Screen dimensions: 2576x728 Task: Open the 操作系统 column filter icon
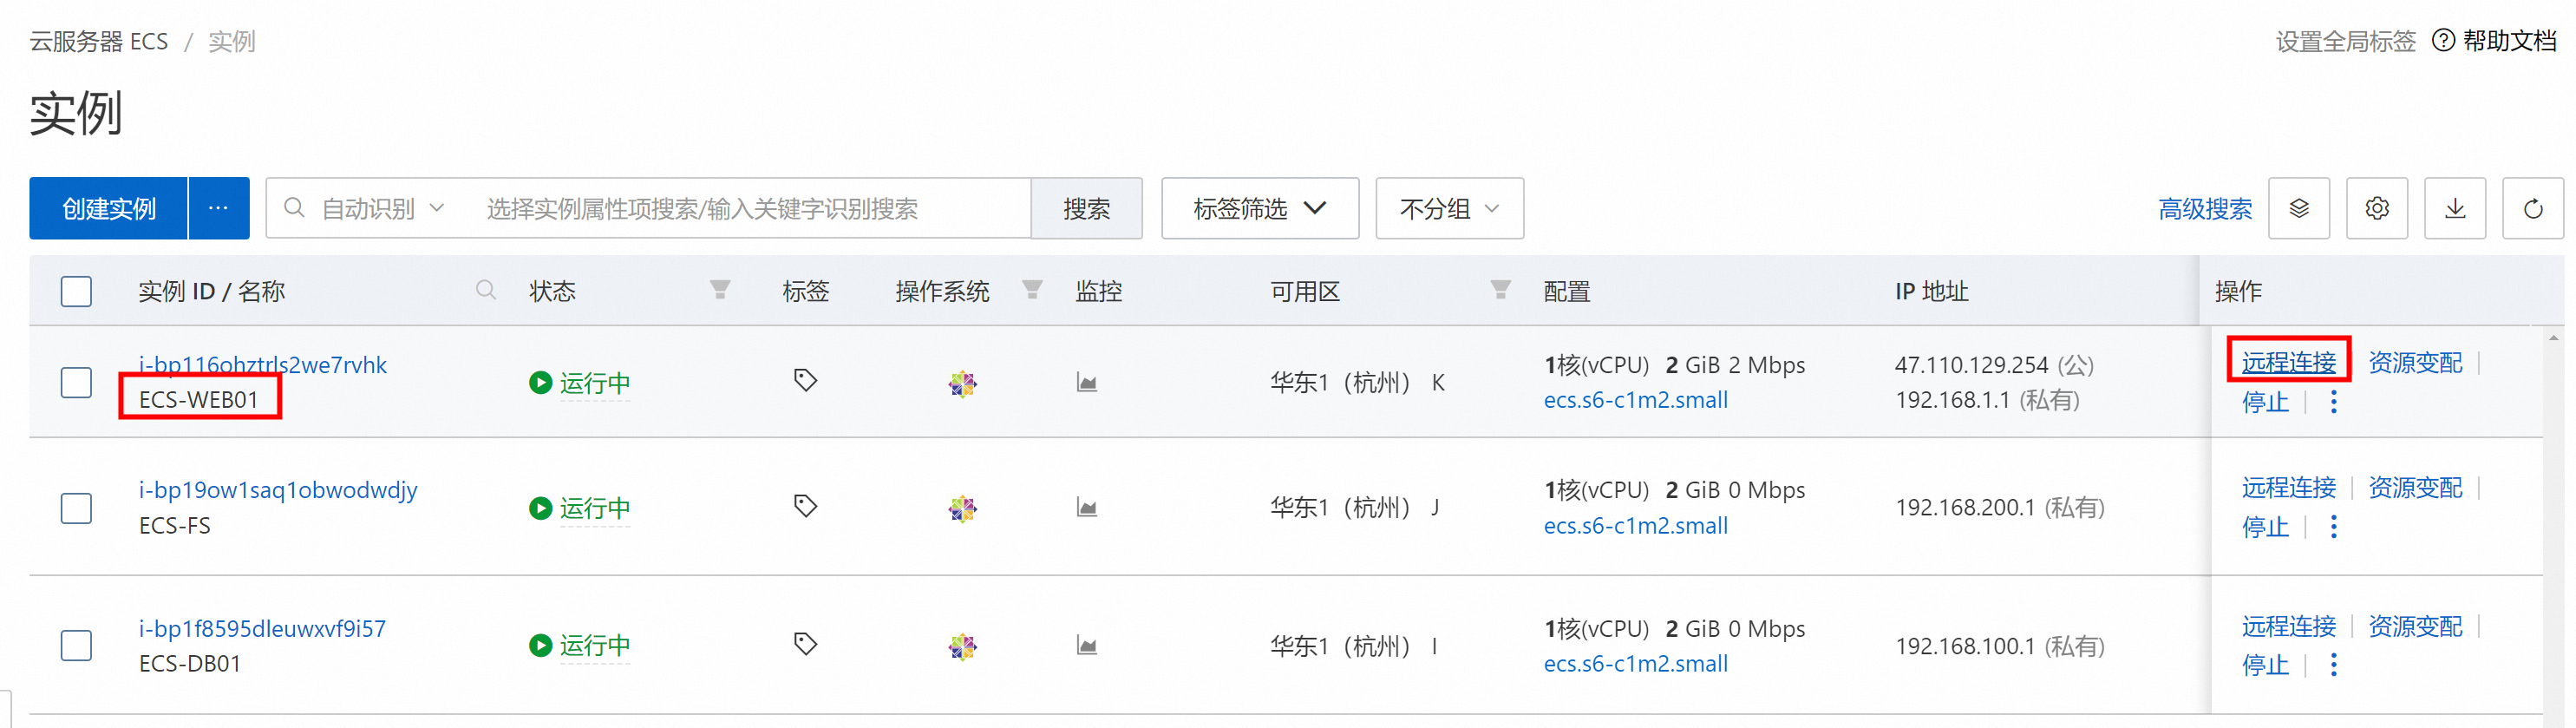pos(1033,290)
